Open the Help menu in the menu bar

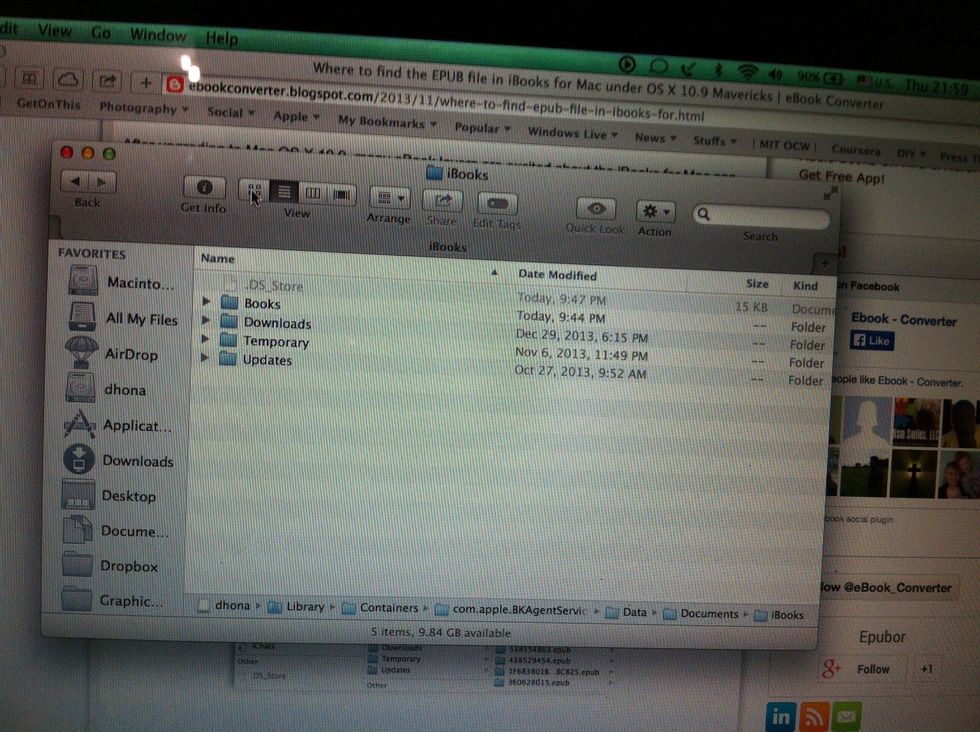[220, 37]
